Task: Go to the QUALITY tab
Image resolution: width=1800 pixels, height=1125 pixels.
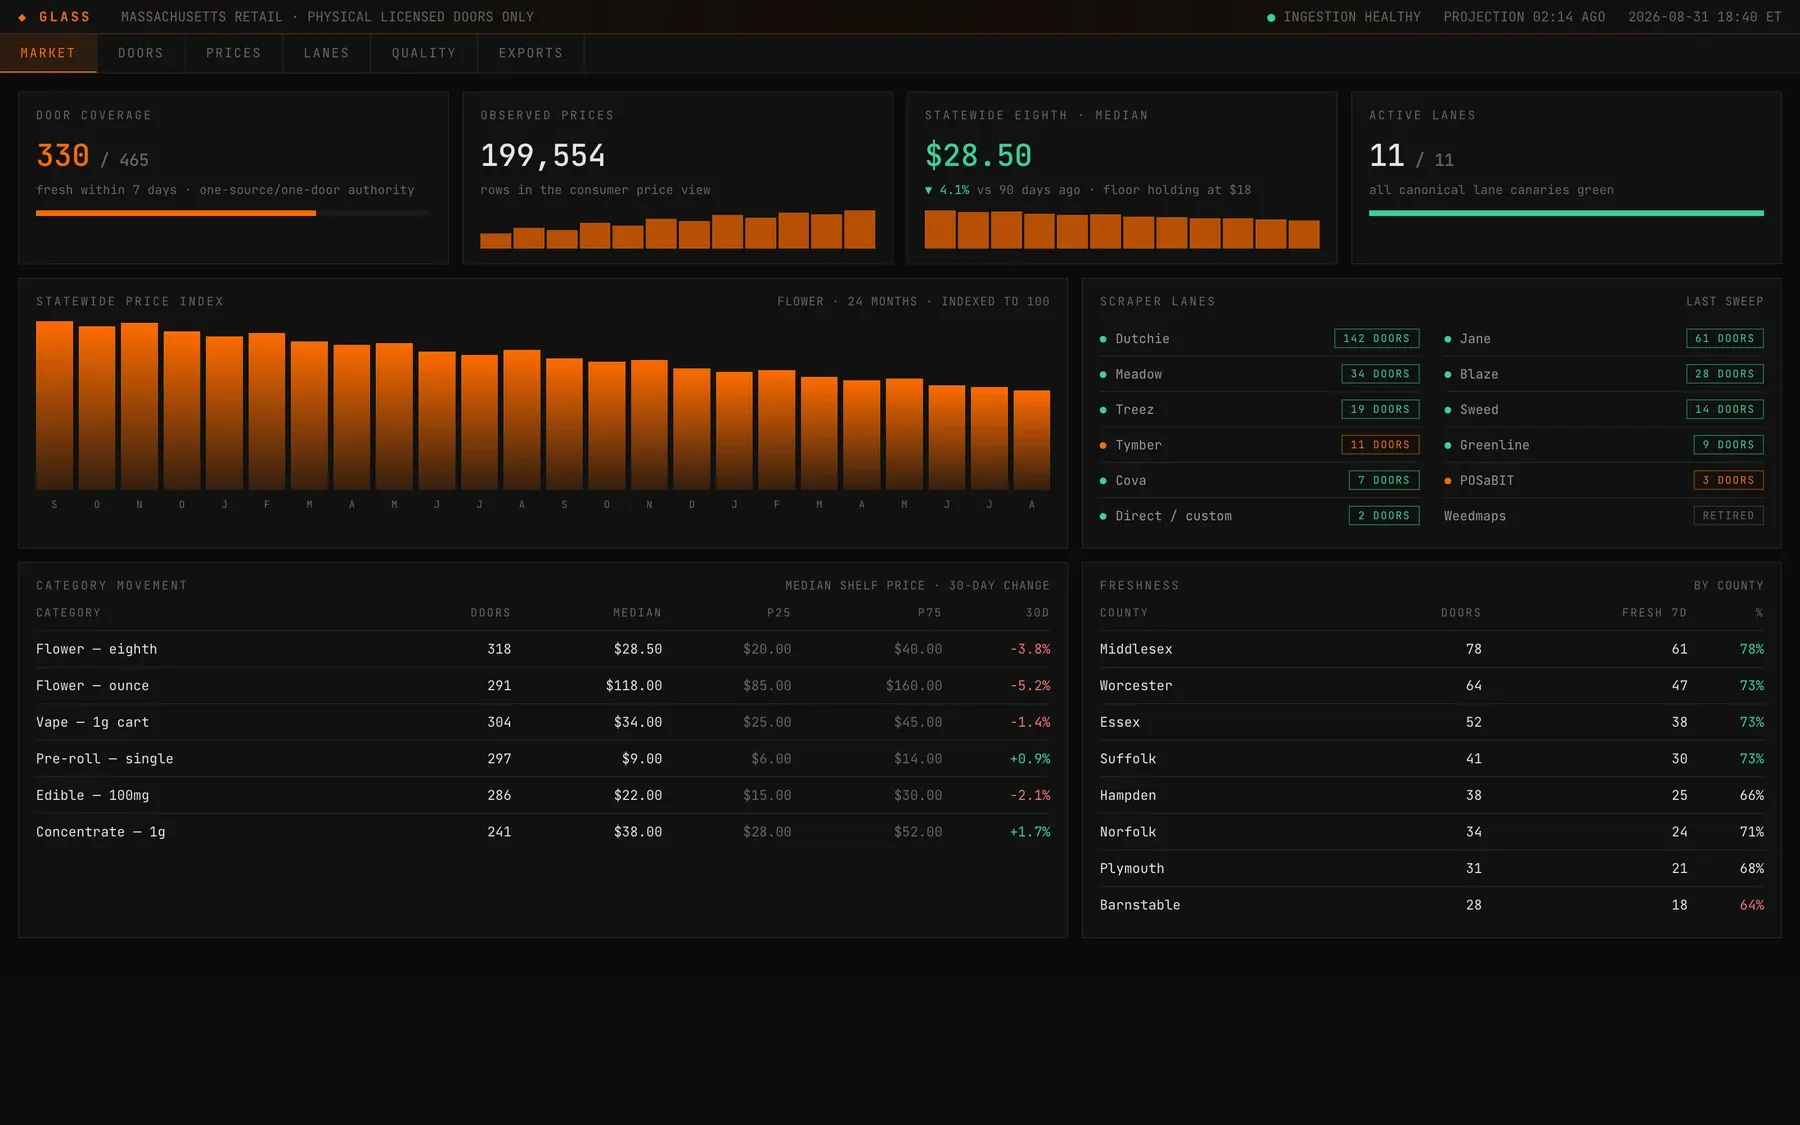Action: pyautogui.click(x=424, y=53)
